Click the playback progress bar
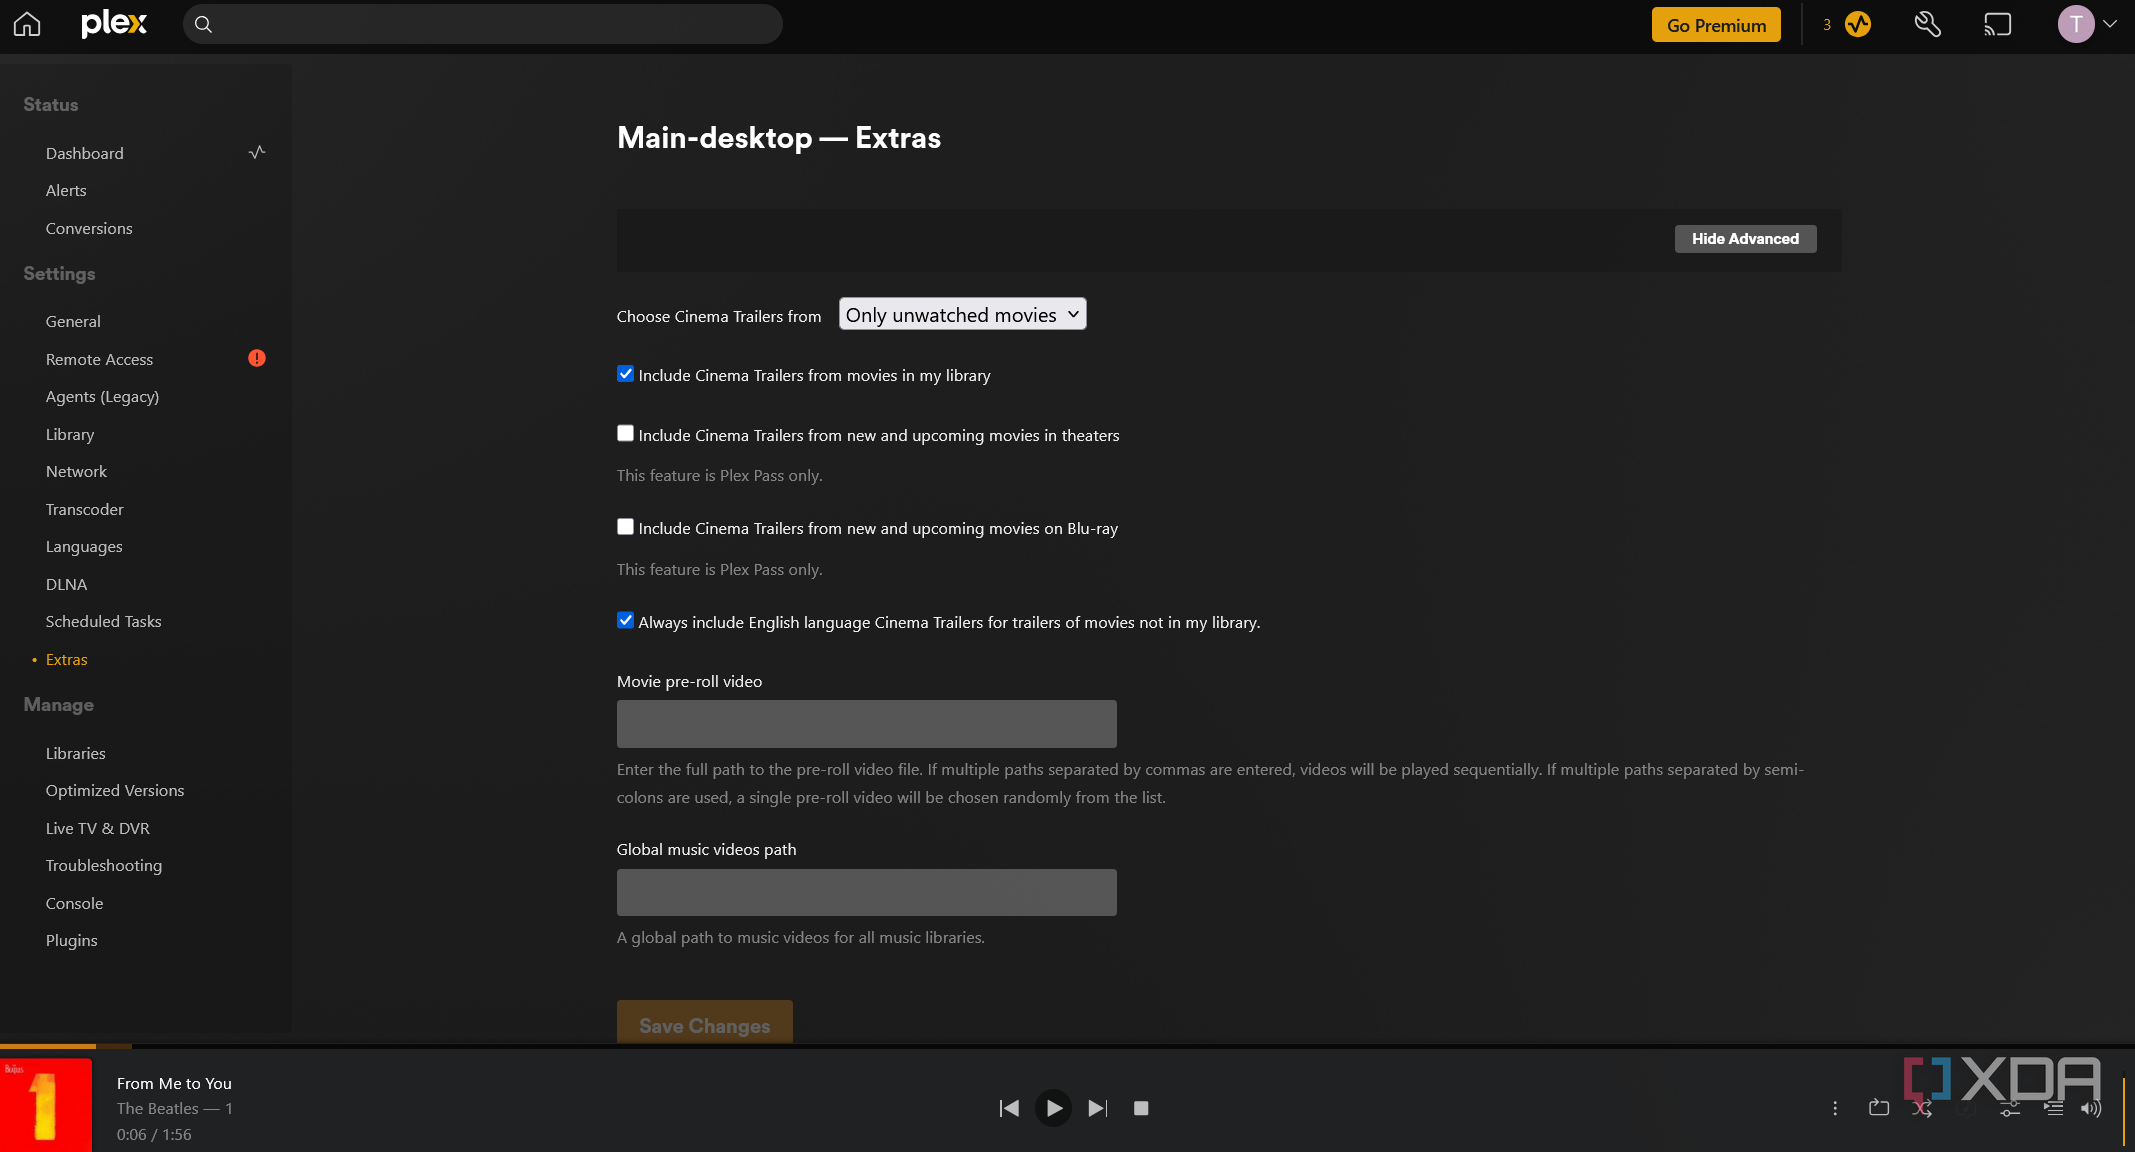 (x=1067, y=1046)
